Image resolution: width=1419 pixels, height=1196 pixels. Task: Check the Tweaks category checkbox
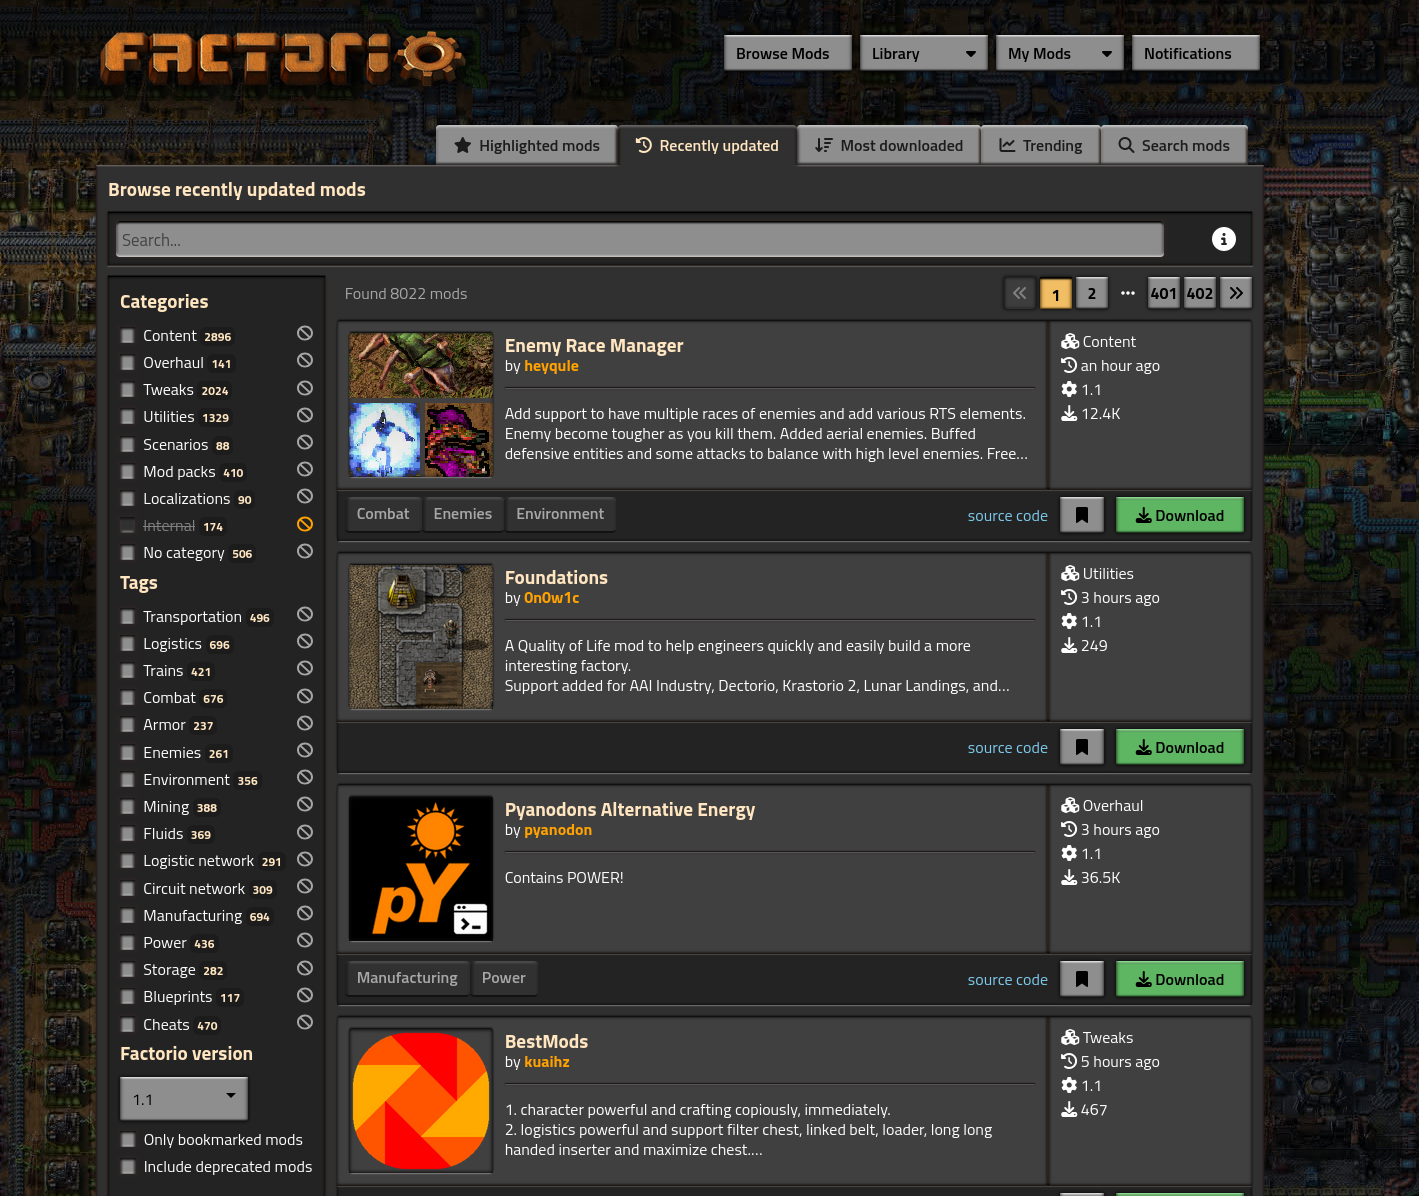coord(128,390)
